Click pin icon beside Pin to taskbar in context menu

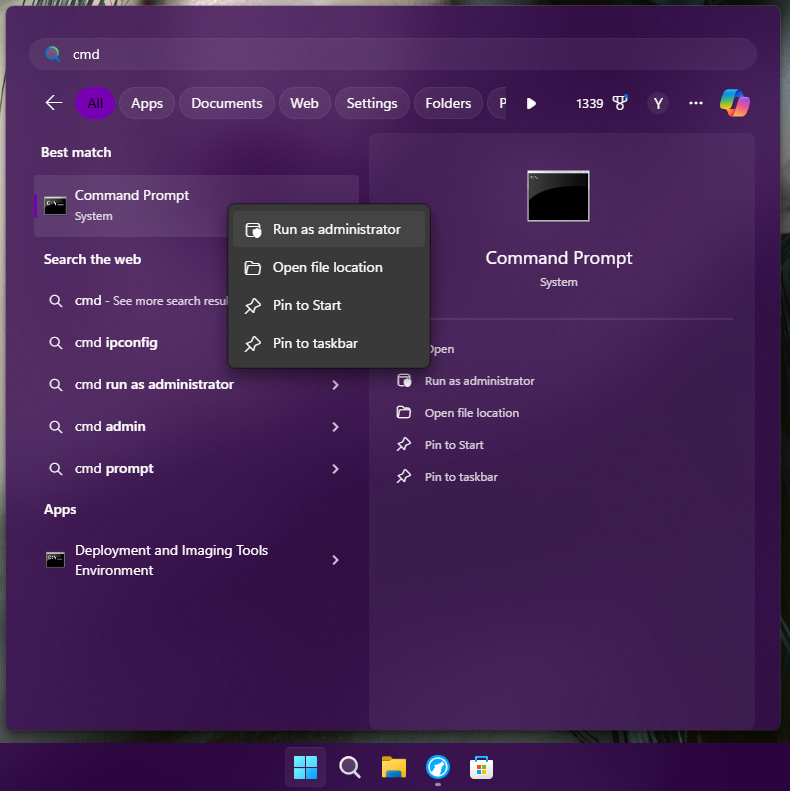tap(253, 344)
